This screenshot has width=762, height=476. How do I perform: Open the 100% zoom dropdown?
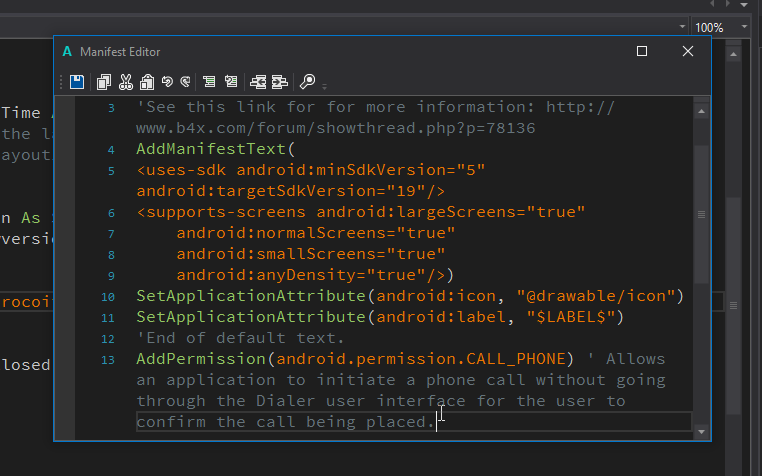point(744,27)
